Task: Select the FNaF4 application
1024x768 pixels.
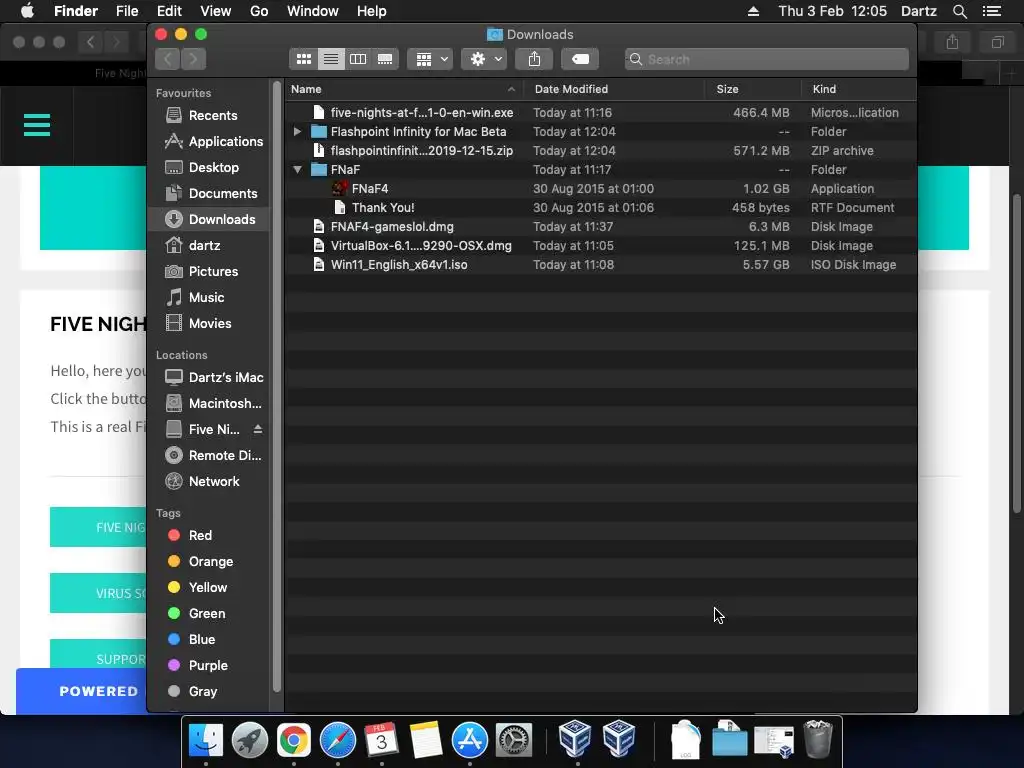Action: pyautogui.click(x=600, y=189)
